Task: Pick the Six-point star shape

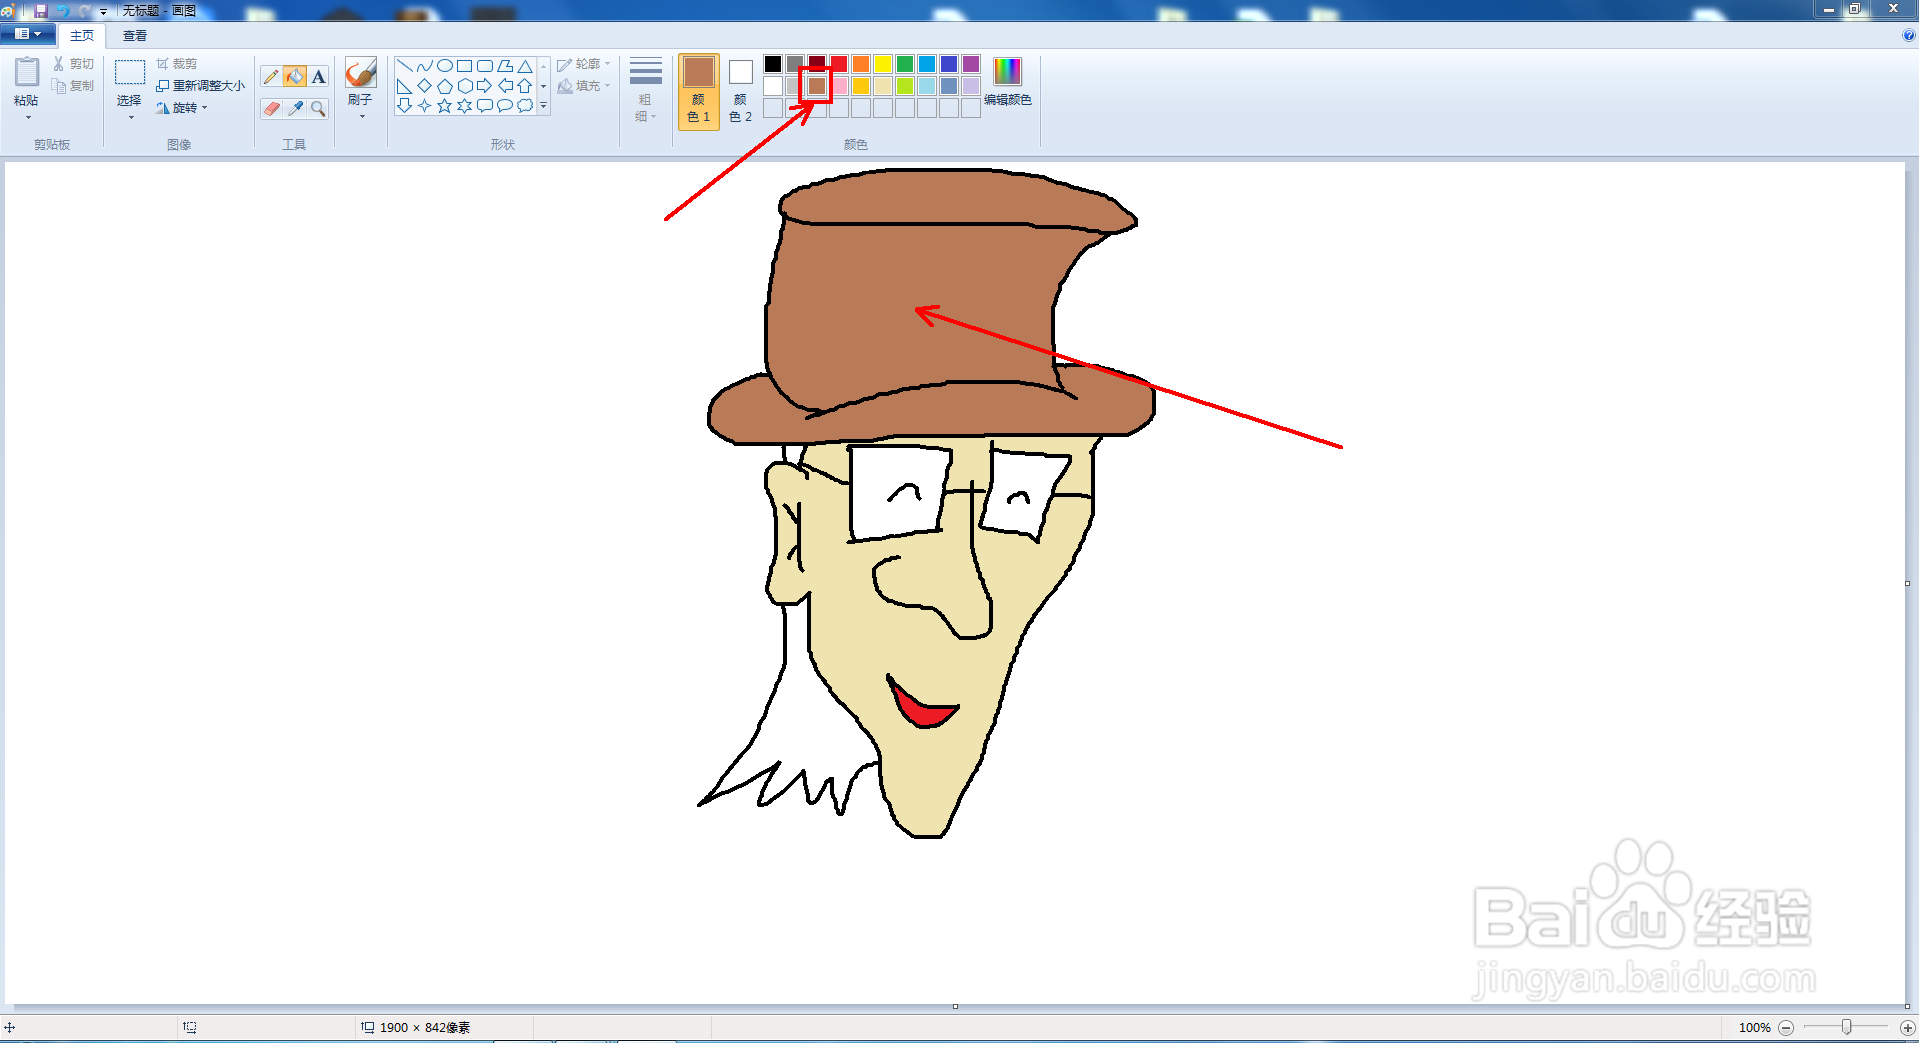Action: click(465, 106)
